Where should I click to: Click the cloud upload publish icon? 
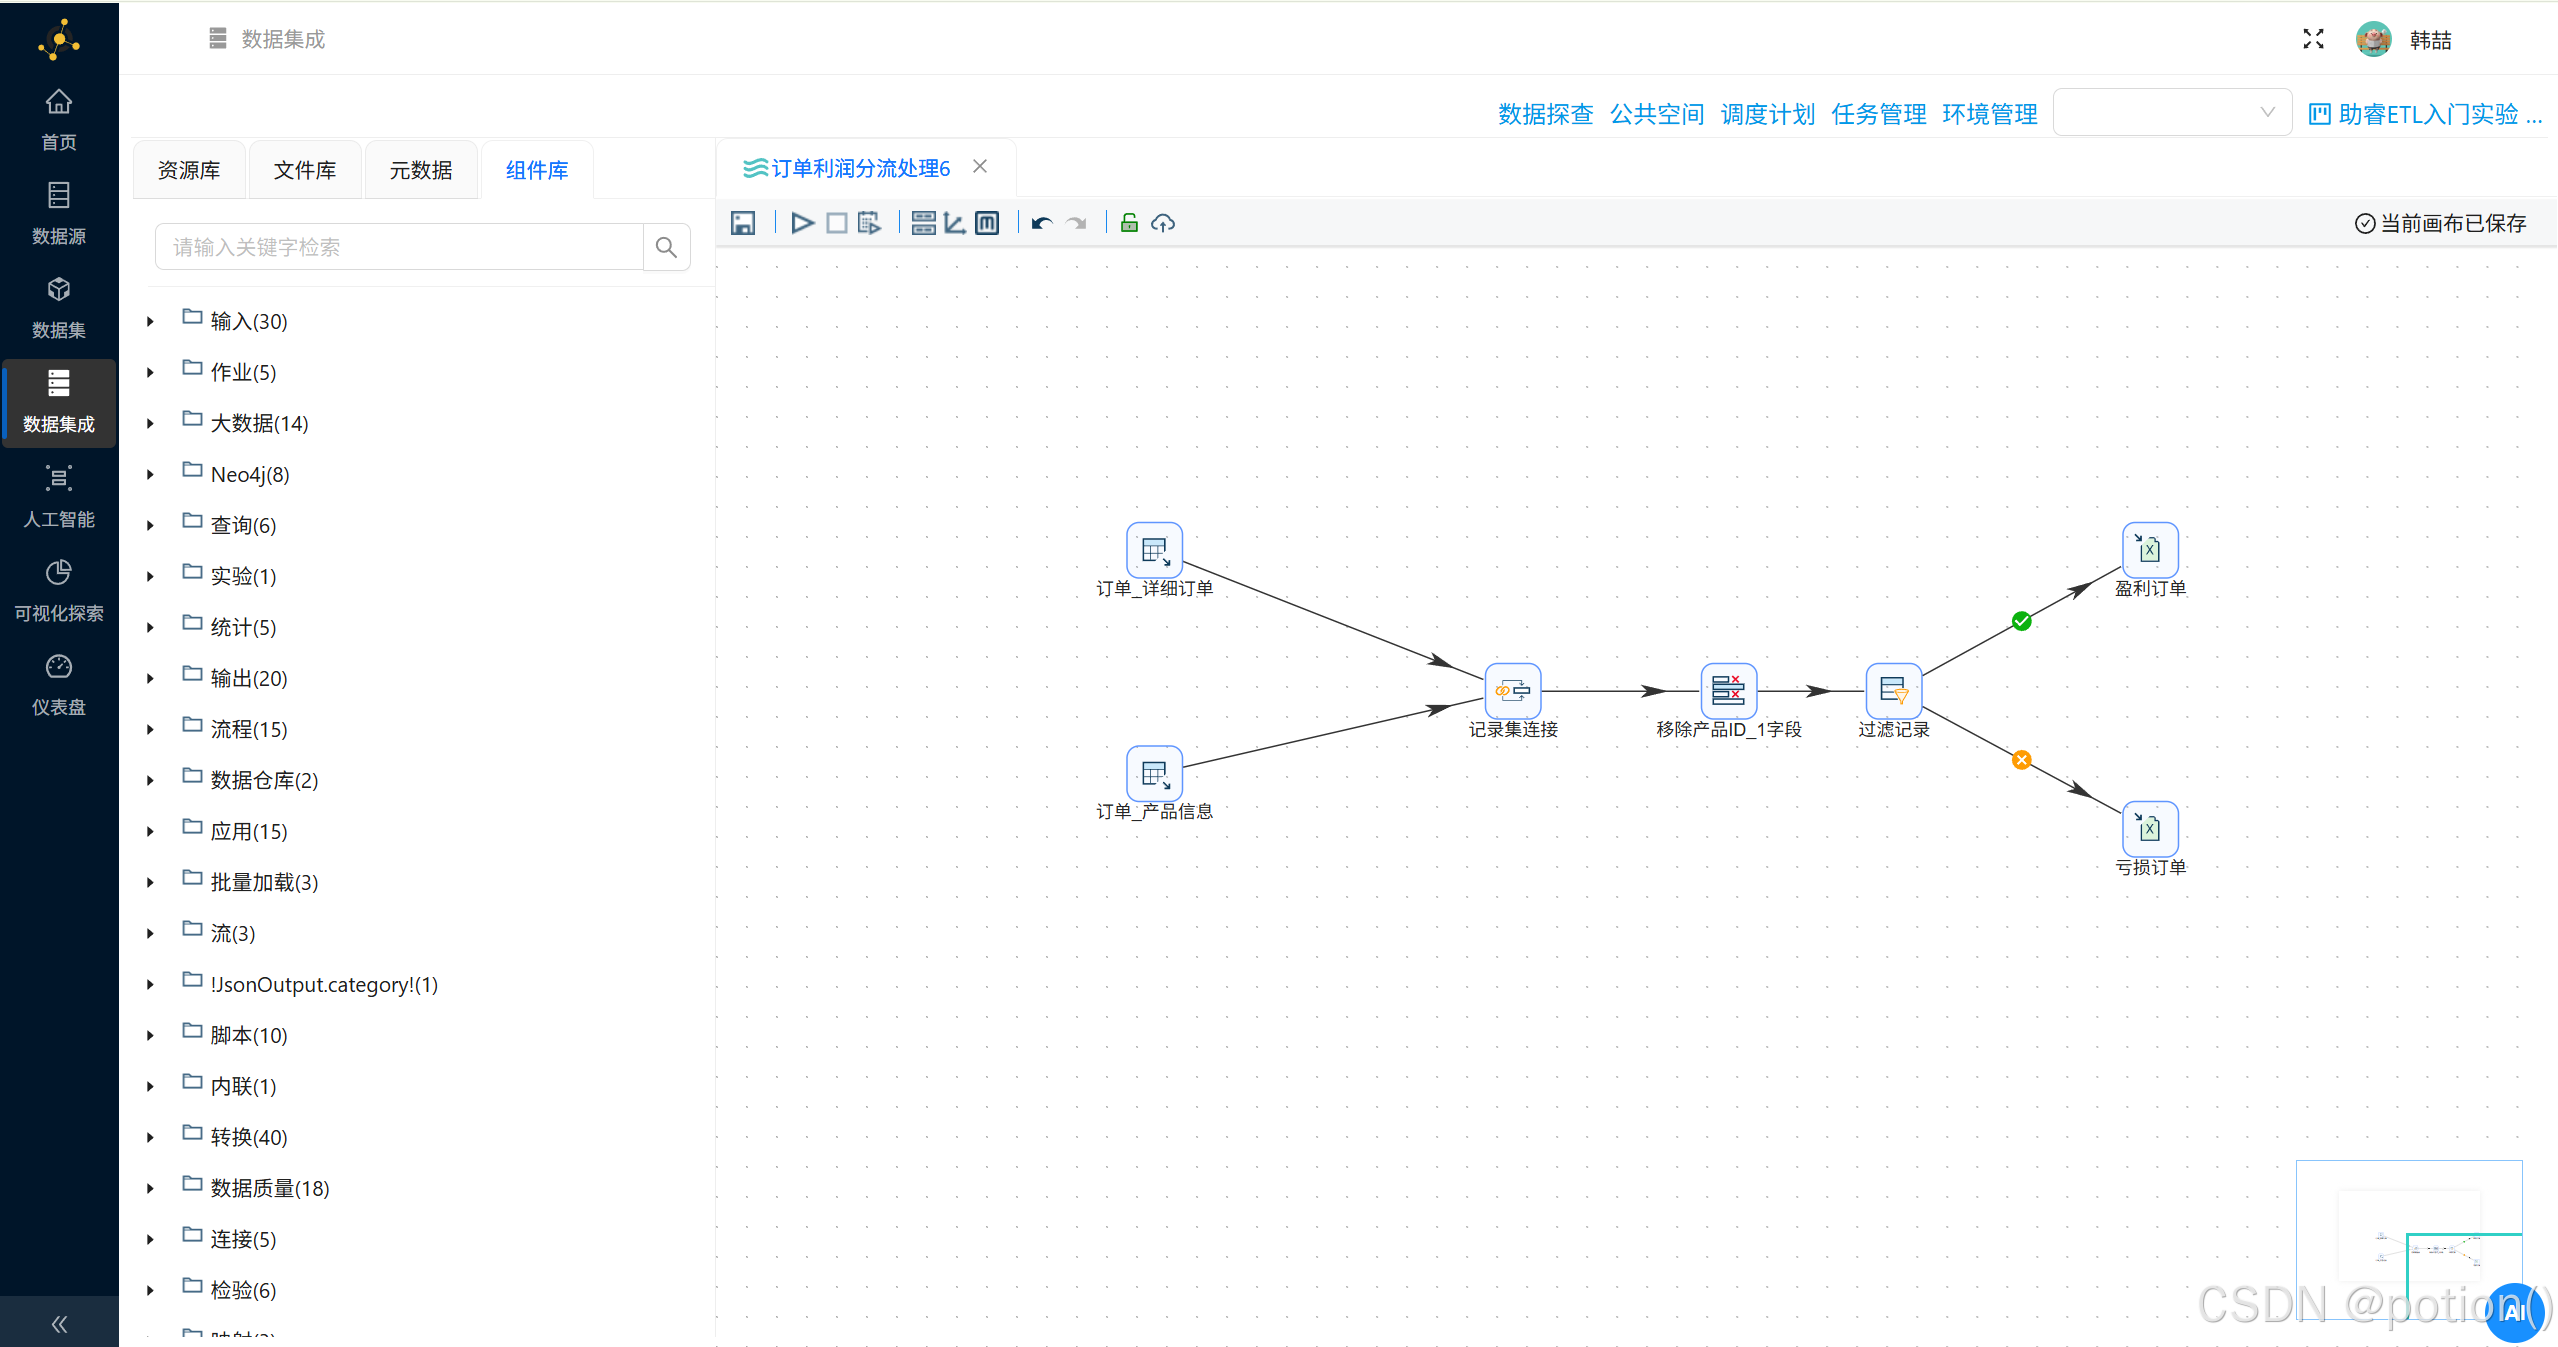coord(1163,223)
